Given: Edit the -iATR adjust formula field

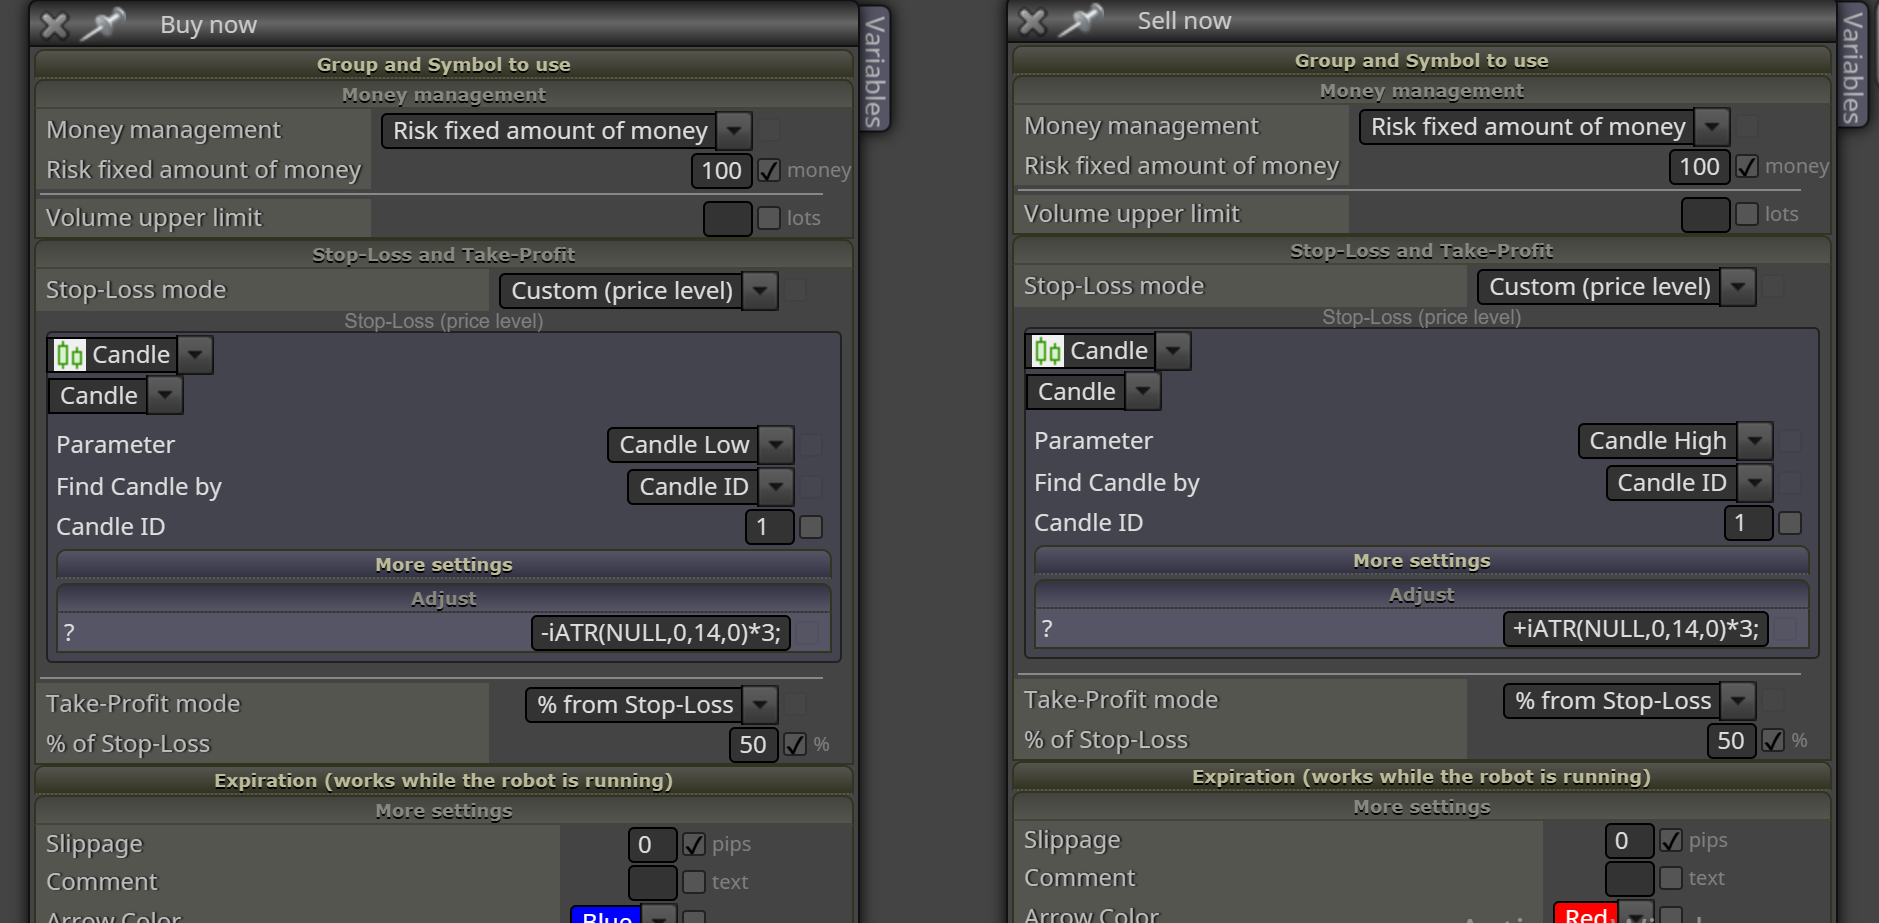Looking at the screenshot, I should [661, 633].
